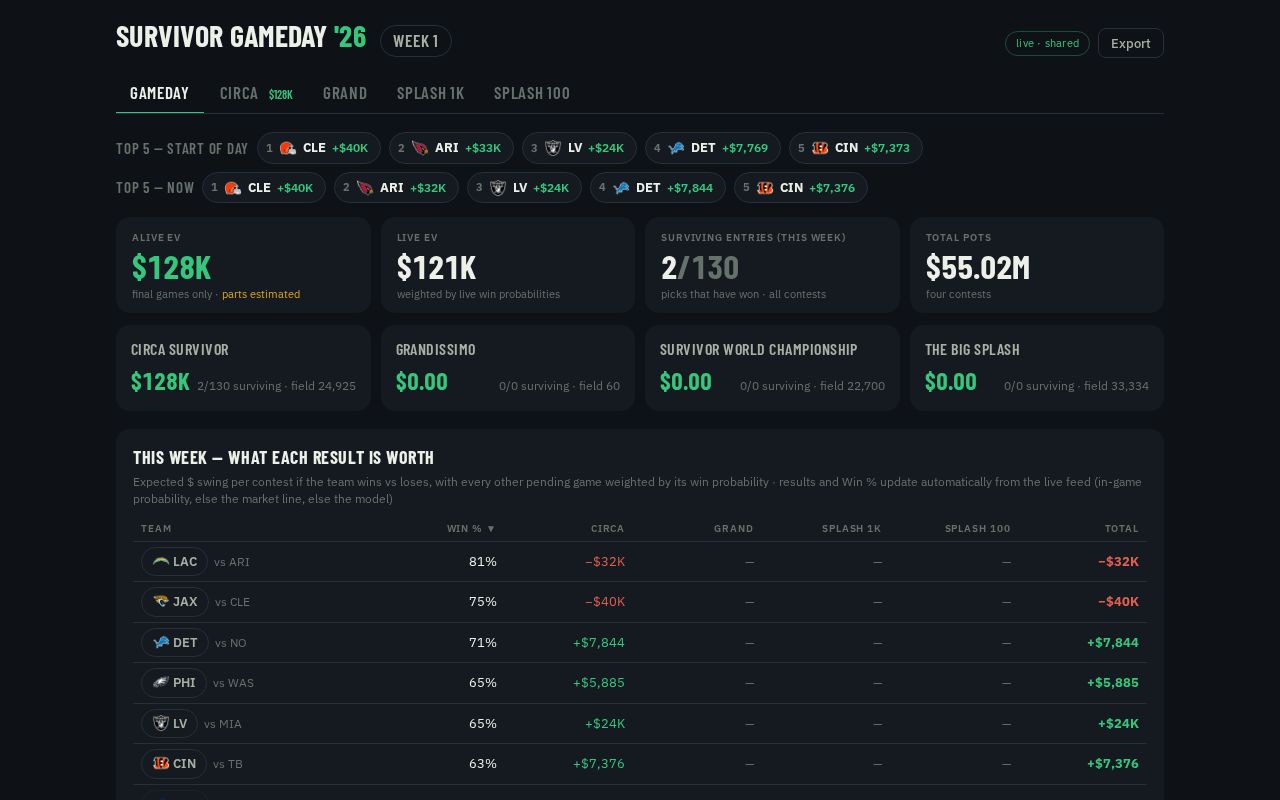1280x800 pixels.
Task: Switch to the Gameday tab
Action: pyautogui.click(x=160, y=93)
